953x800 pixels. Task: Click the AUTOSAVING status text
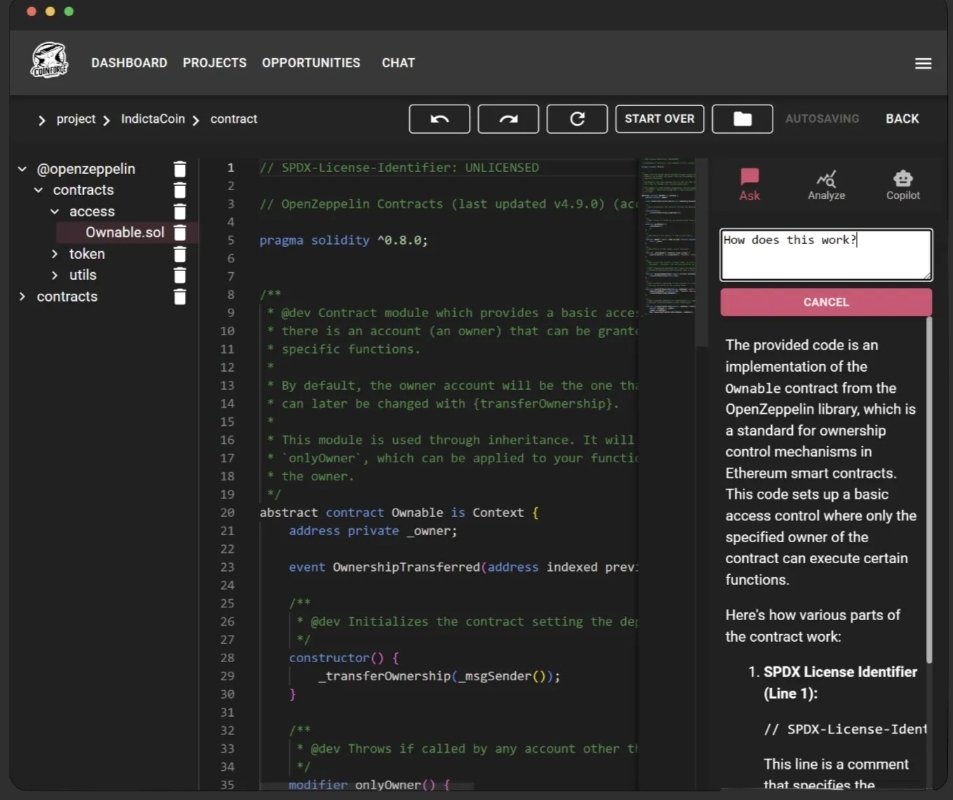click(822, 119)
